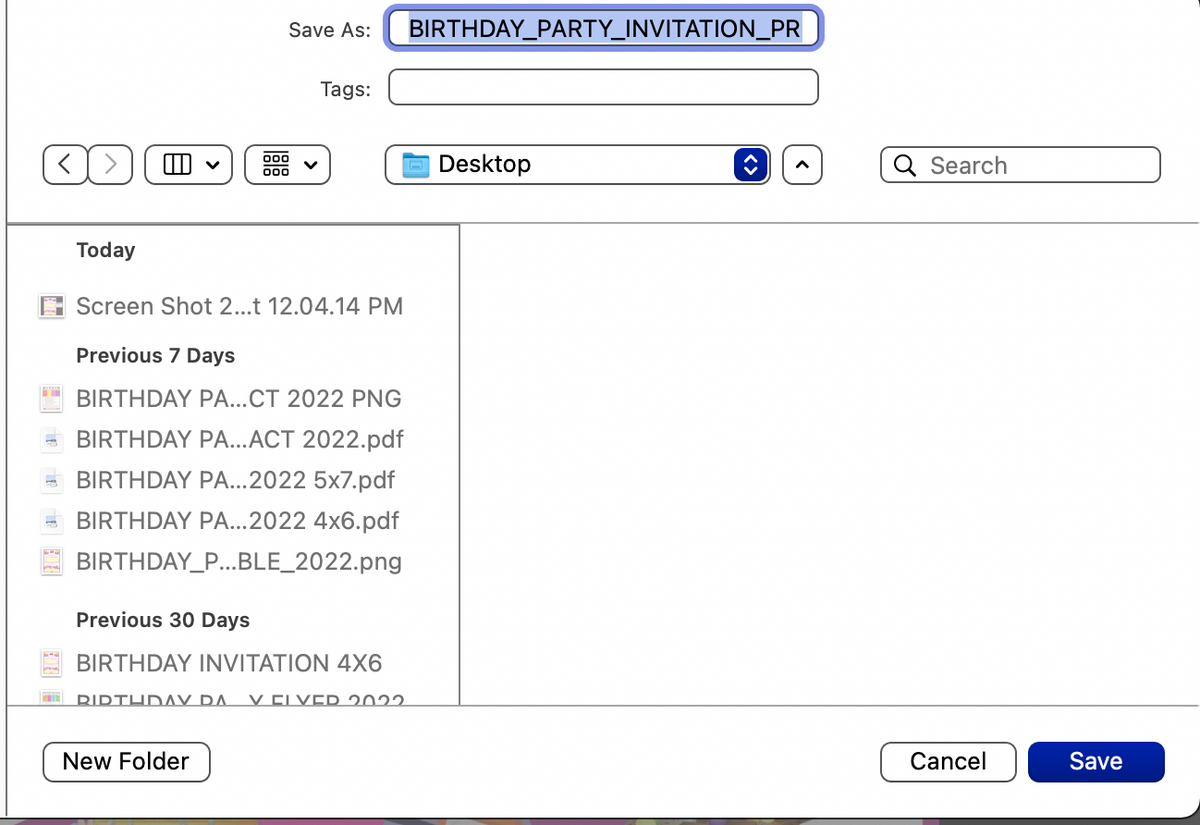Image resolution: width=1200 pixels, height=825 pixels.
Task: Click the back navigation arrow
Action: click(x=65, y=164)
